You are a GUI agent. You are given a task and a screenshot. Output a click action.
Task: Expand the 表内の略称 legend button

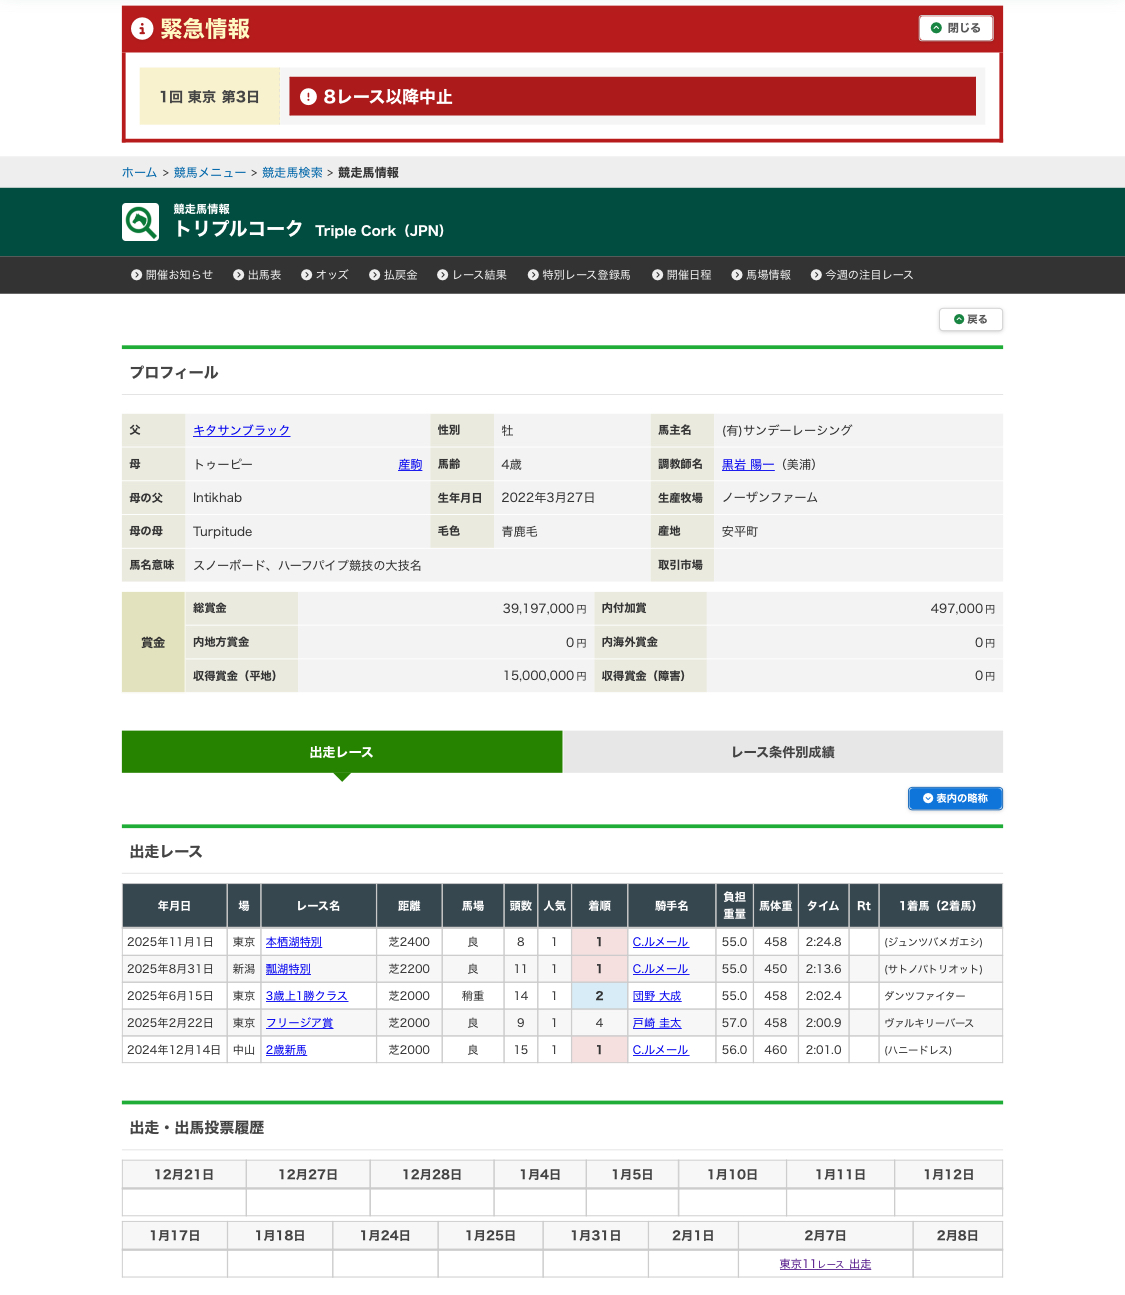[x=955, y=798]
